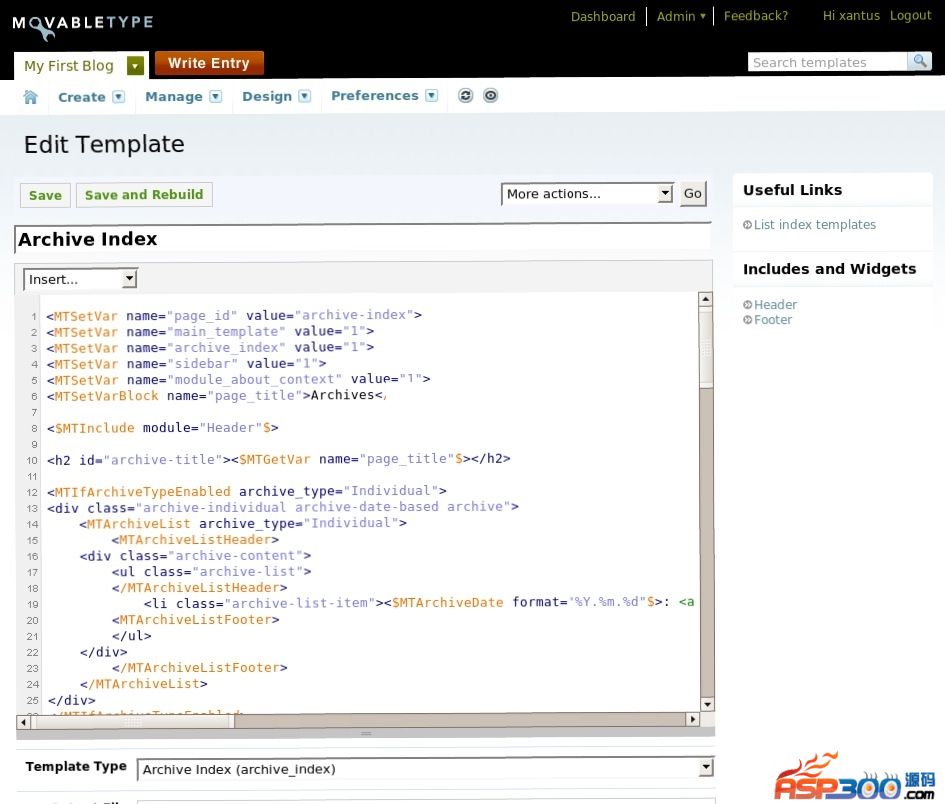Click the Movable Type logo
Image resolution: width=945 pixels, height=804 pixels.
(x=82, y=23)
